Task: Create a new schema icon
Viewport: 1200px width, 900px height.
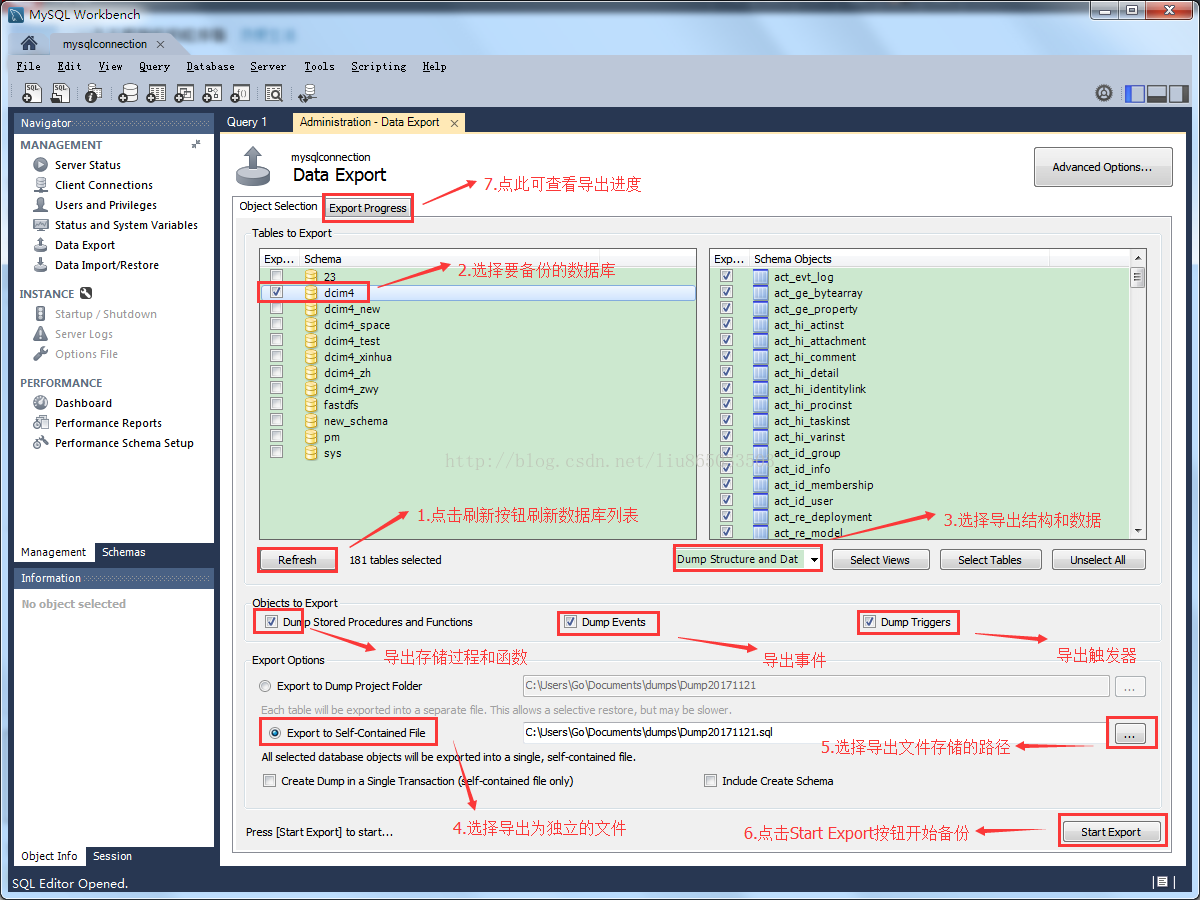Action: pos(128,93)
